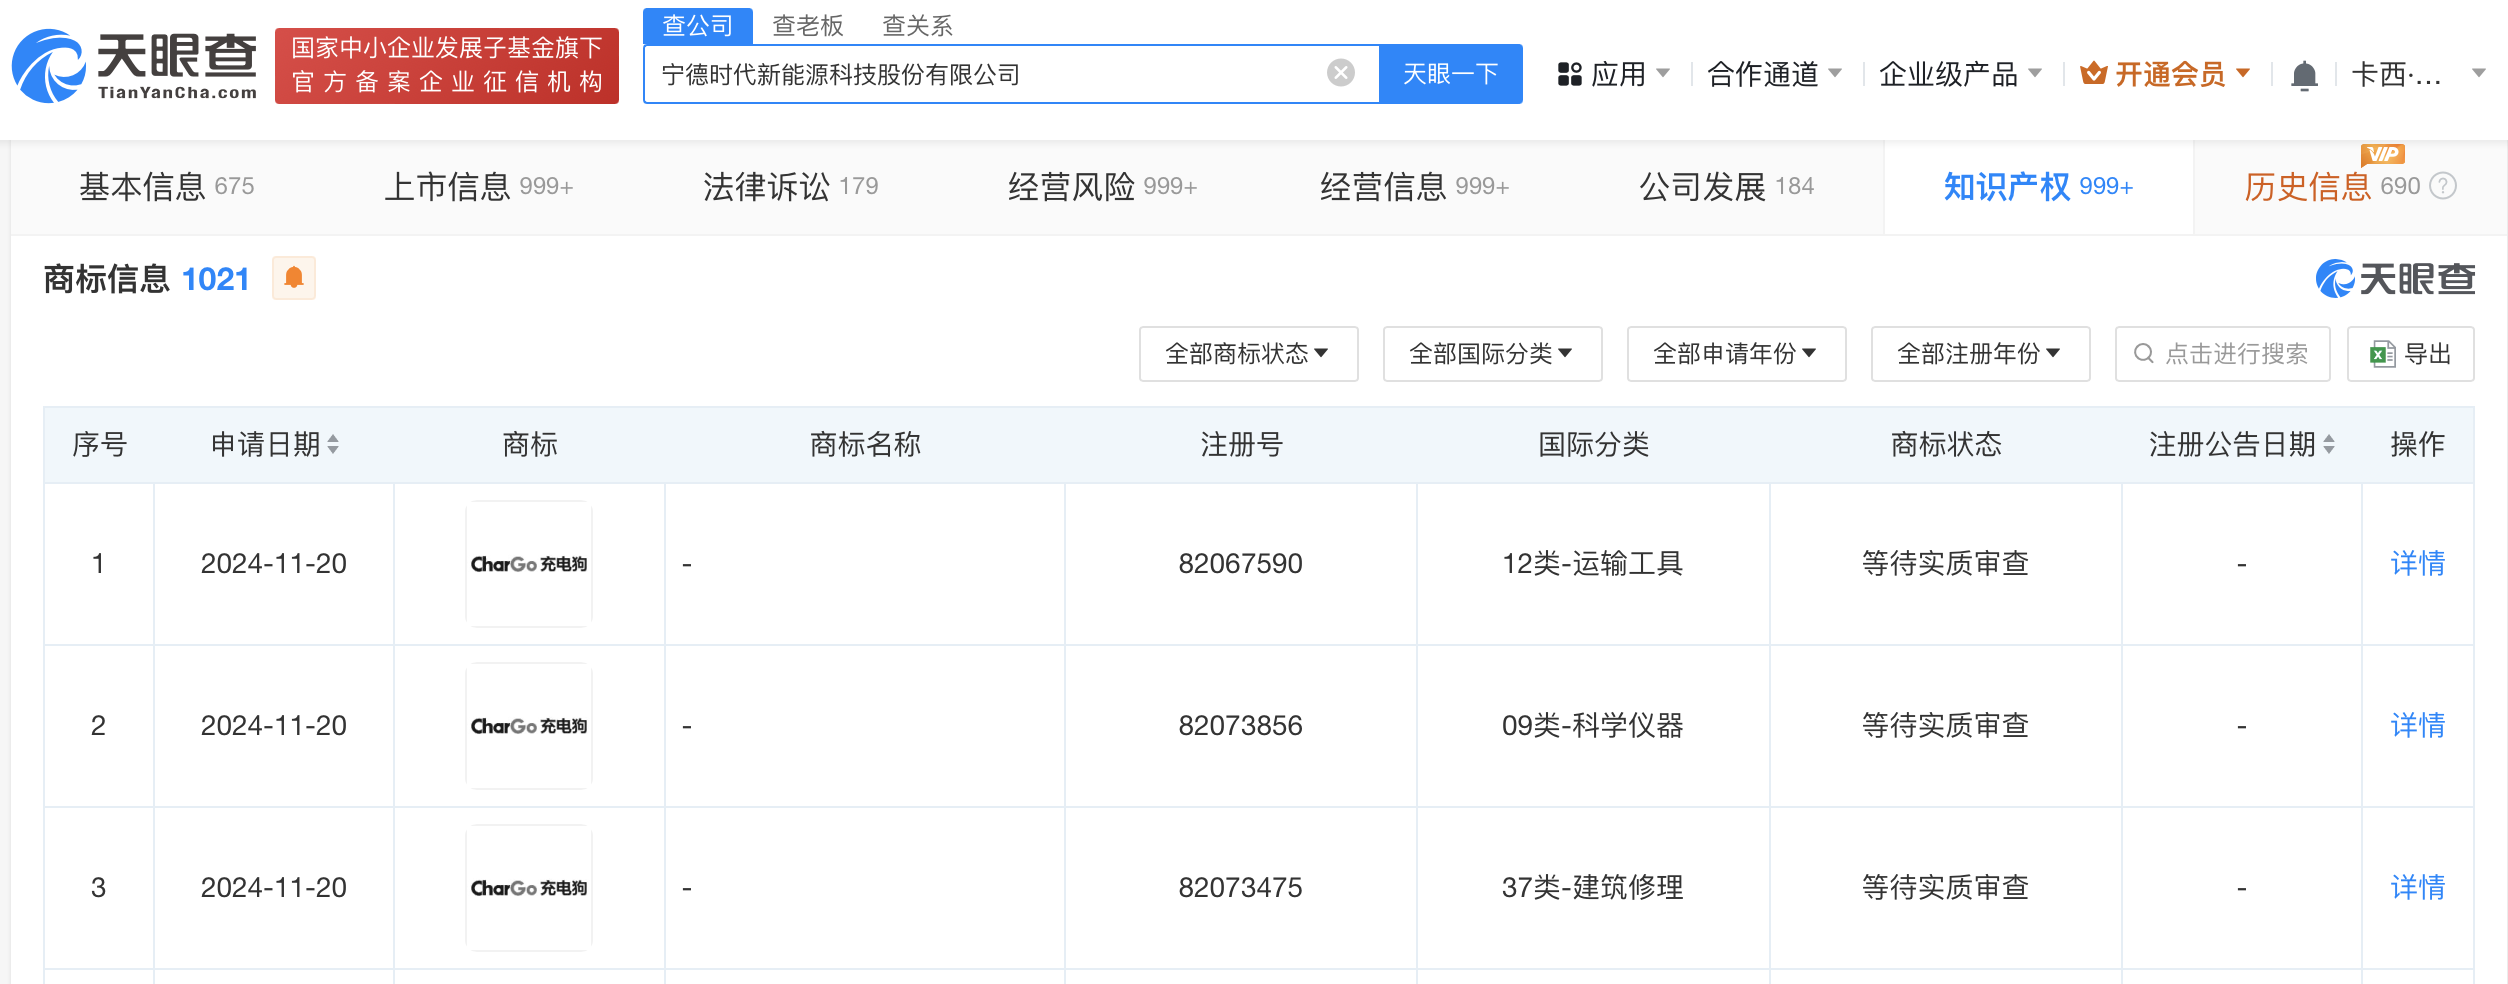Click the Tianyancha logo in header
The height and width of the screenshot is (984, 2508).
135,66
